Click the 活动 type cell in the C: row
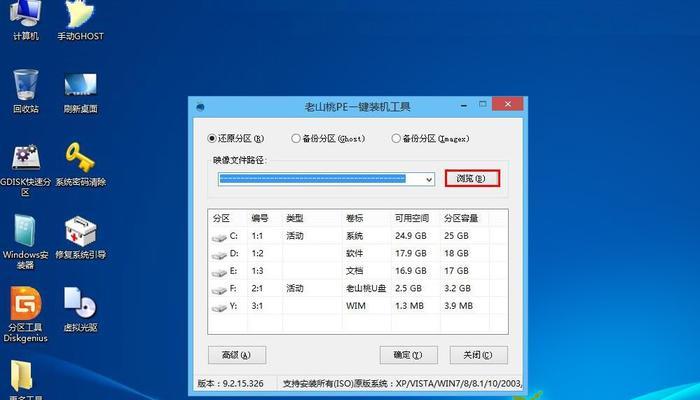 tap(295, 236)
